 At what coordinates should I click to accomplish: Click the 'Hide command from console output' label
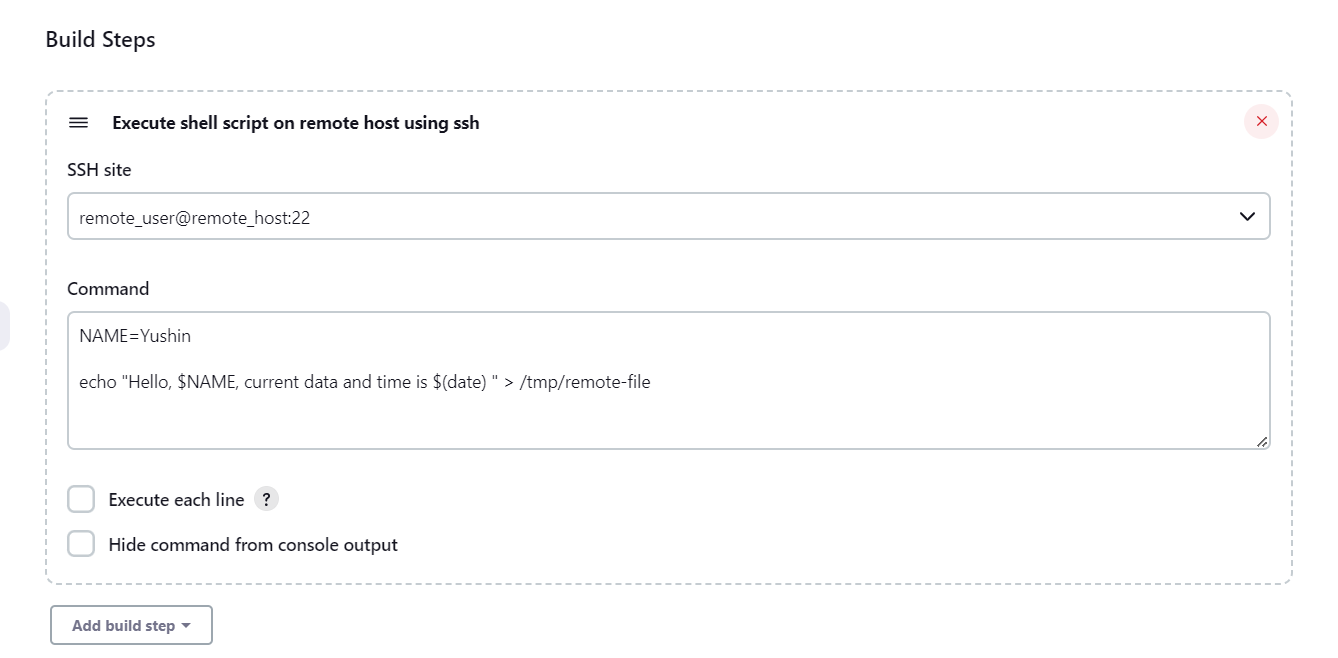click(x=253, y=545)
